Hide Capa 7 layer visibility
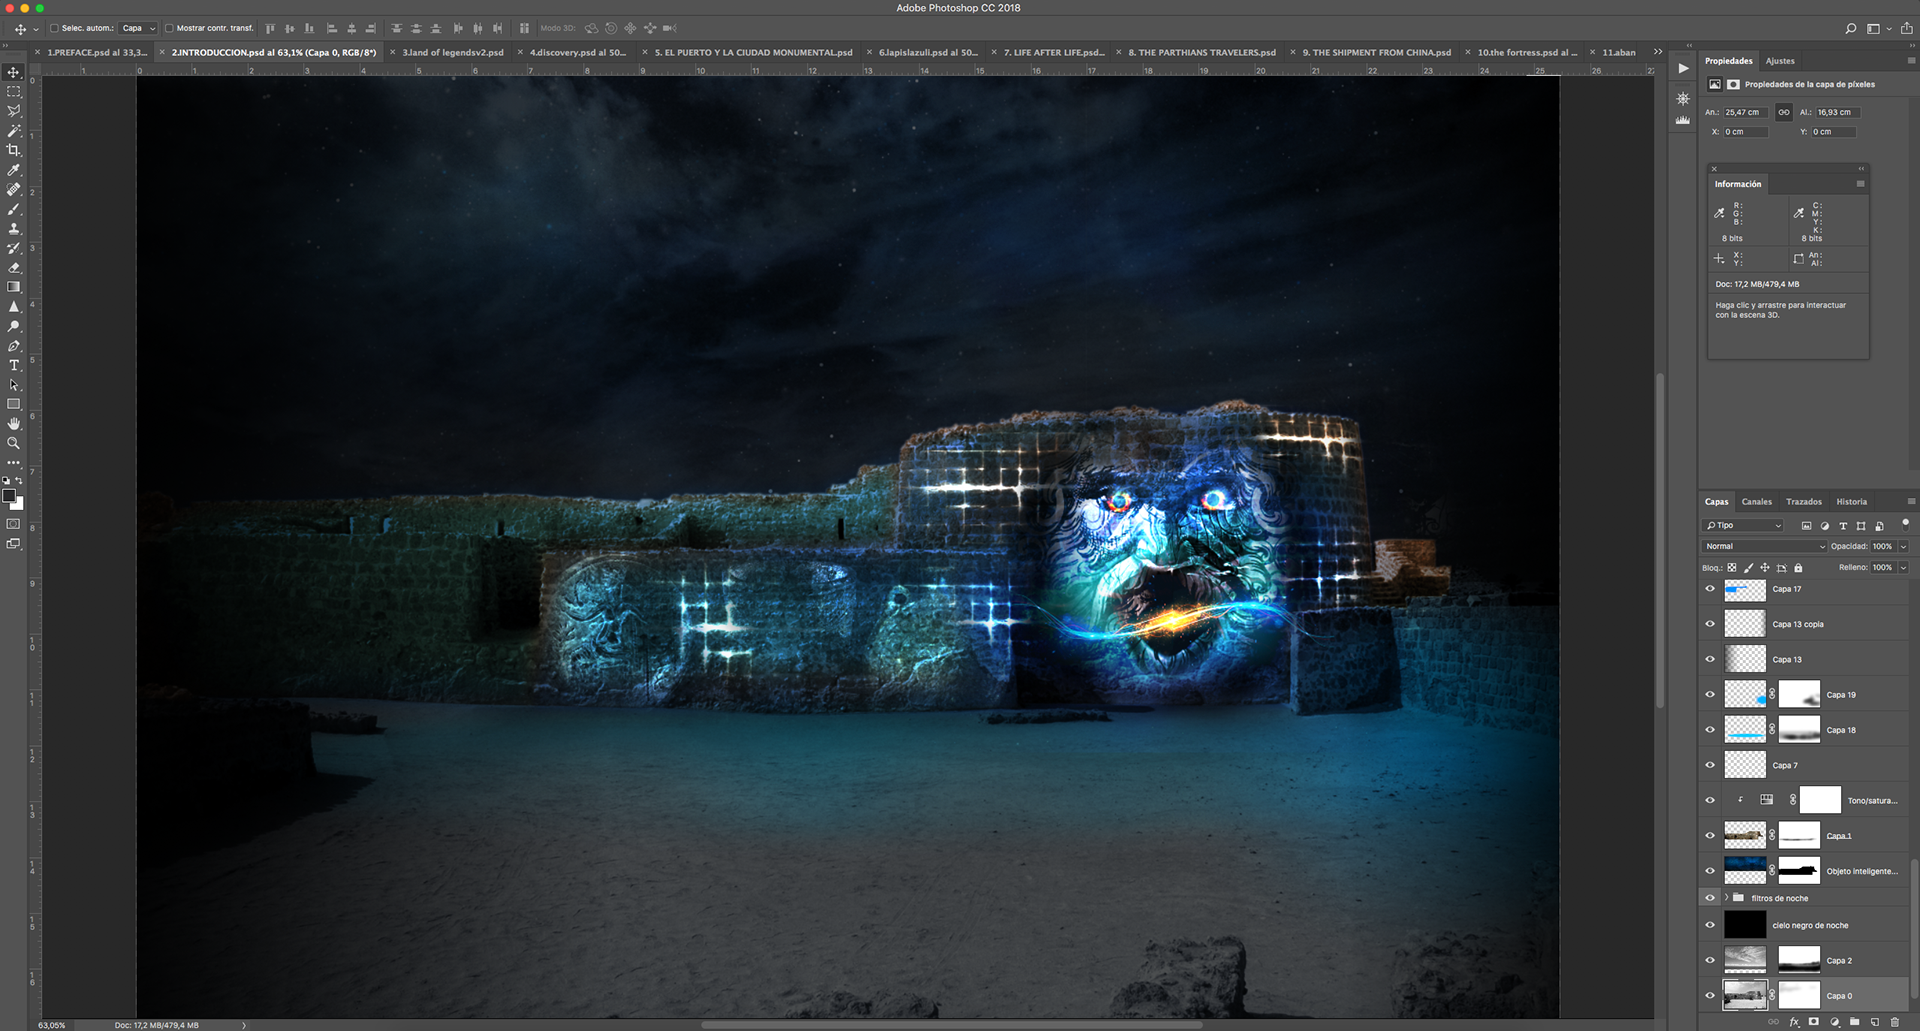This screenshot has width=1920, height=1031. tap(1710, 765)
